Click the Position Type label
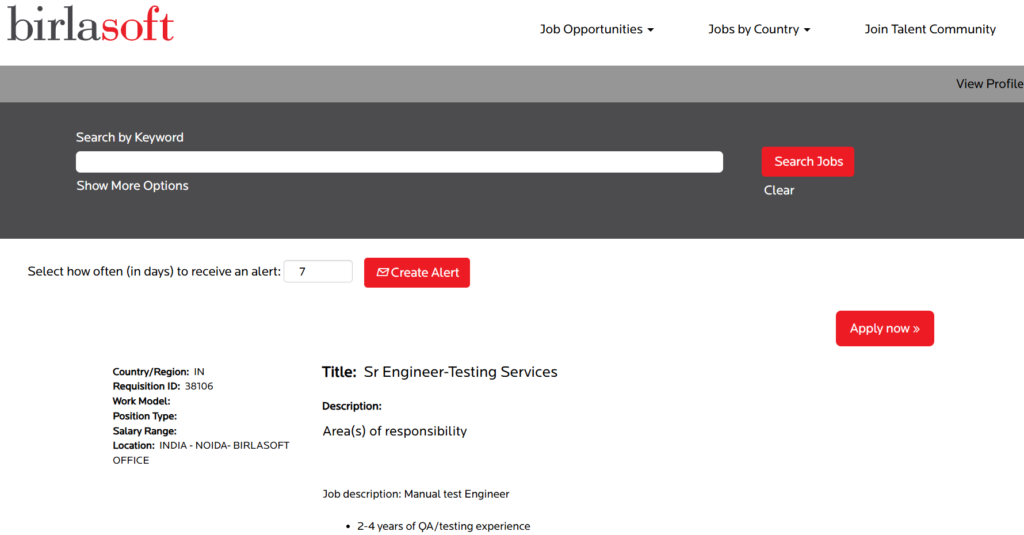This screenshot has height=535, width=1024. coord(144,416)
